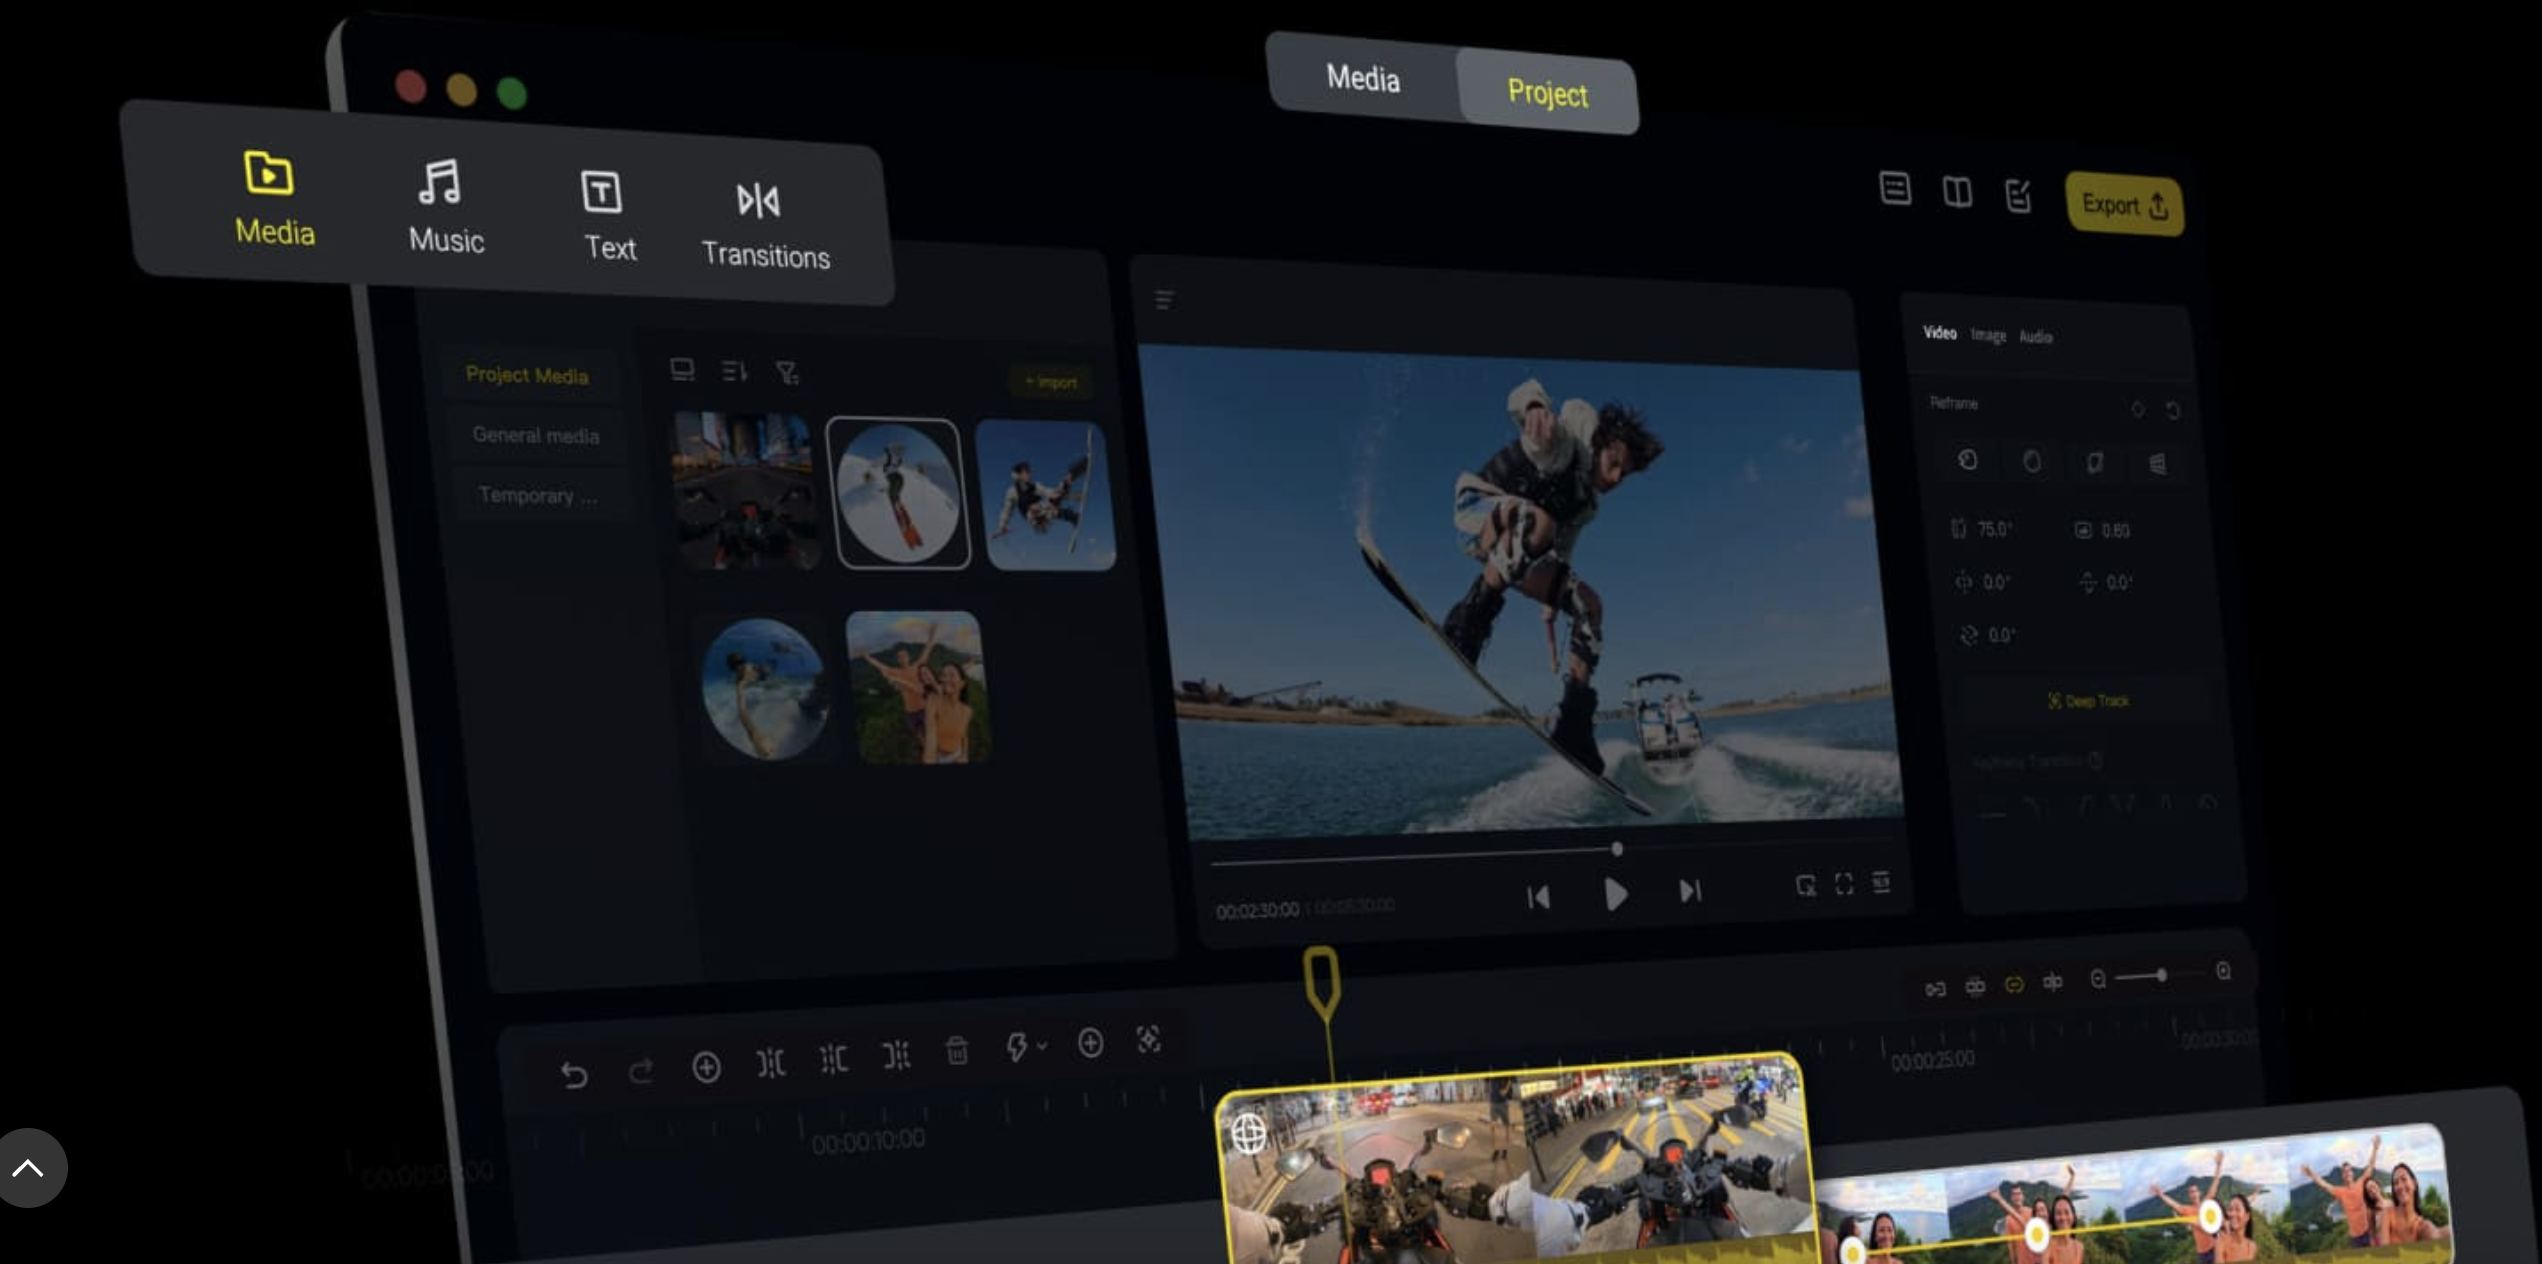Skip to next frame in player
Screen dimensions: 2542x1264
1689,891
